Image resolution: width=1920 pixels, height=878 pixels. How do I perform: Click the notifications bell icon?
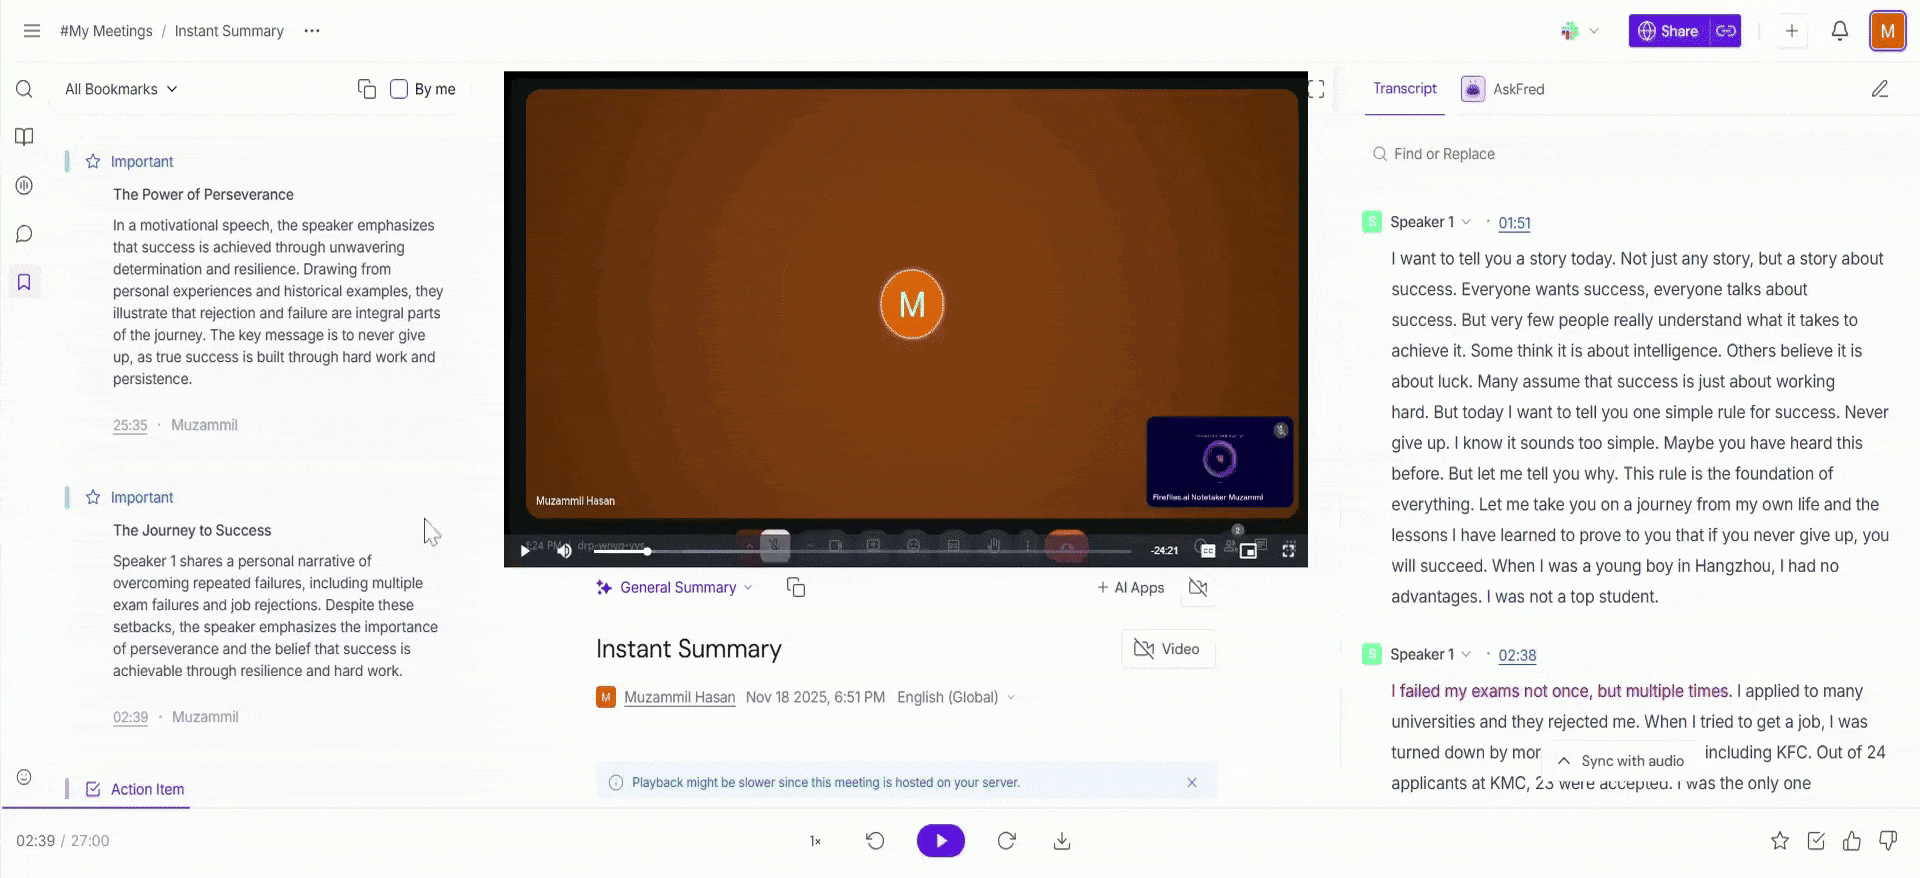click(1839, 31)
